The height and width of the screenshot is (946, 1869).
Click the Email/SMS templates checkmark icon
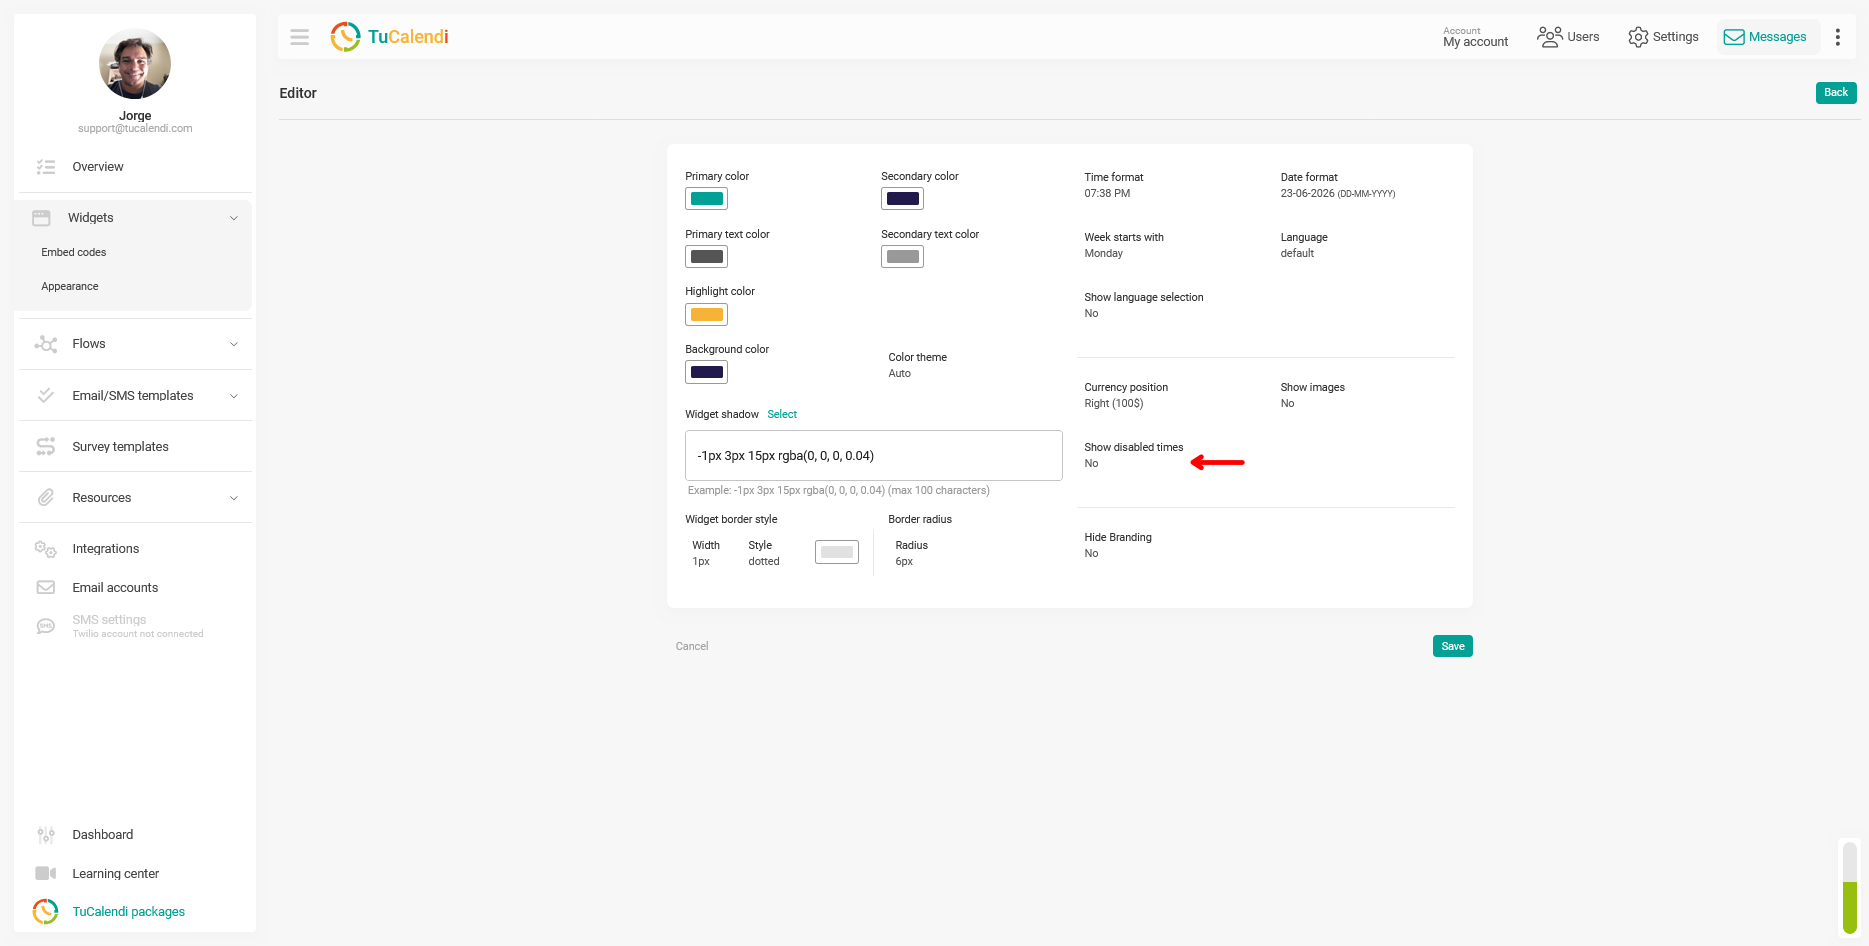click(x=46, y=396)
